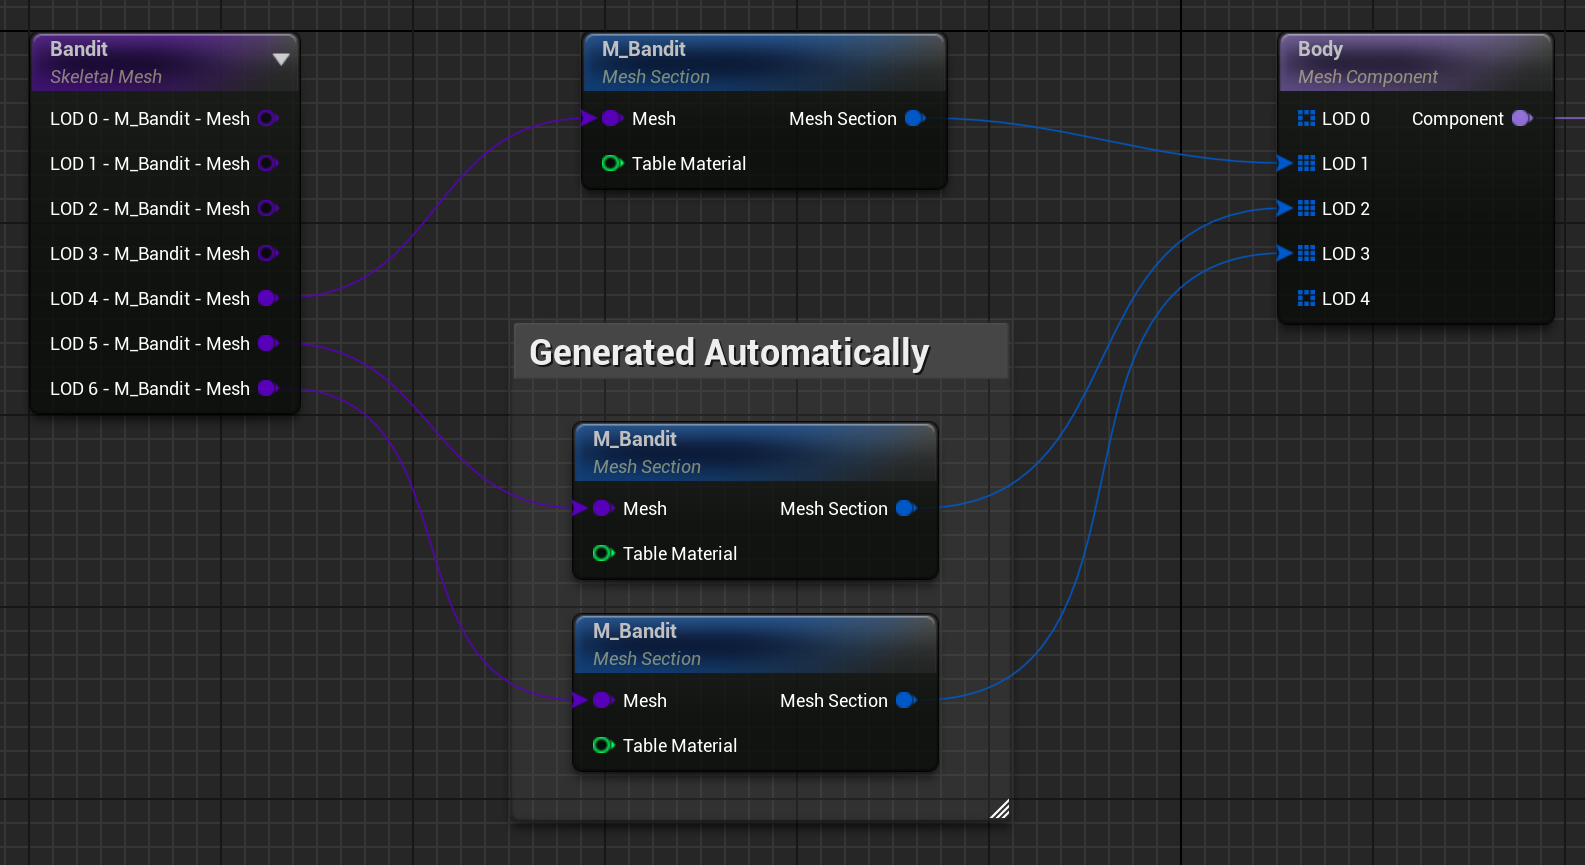Click Mesh input pin on middle M_Bandit node

tap(603, 508)
